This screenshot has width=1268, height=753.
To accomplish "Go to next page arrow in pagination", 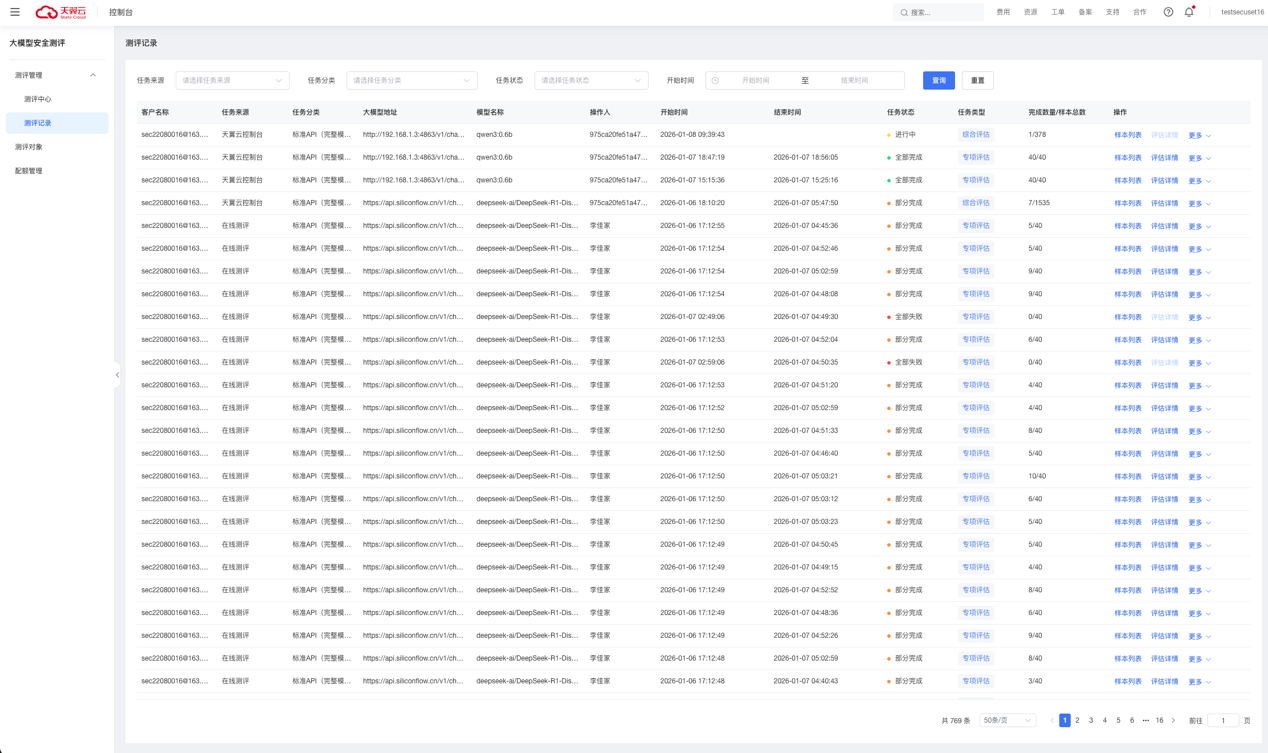I will pos(1174,720).
